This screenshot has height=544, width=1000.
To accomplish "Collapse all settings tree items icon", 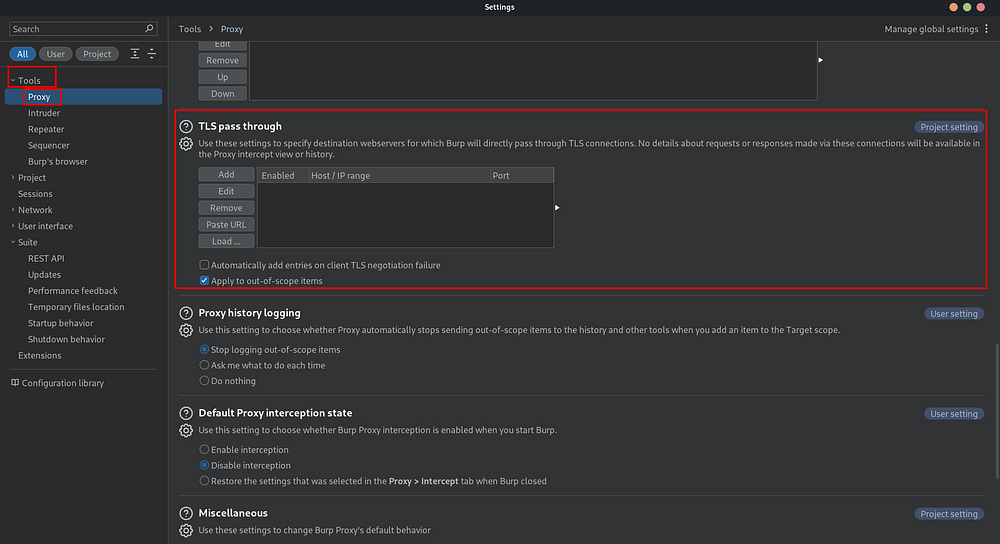I will 152,54.
